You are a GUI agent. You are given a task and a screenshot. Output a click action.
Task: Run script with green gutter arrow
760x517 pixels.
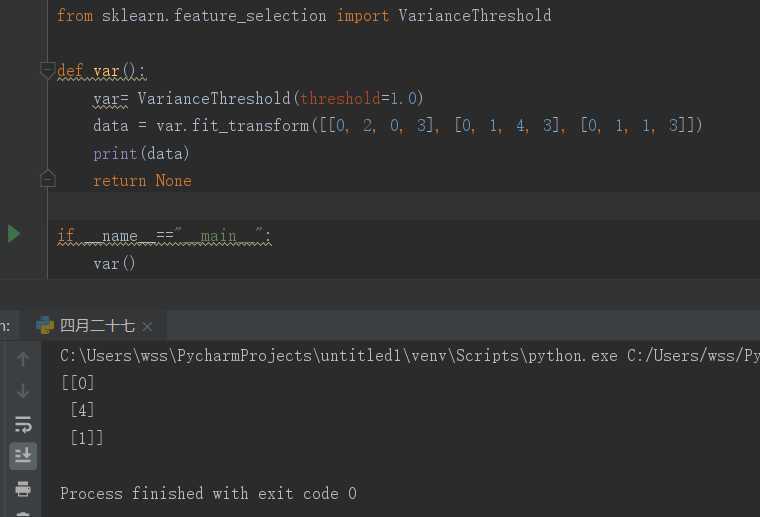(14, 234)
